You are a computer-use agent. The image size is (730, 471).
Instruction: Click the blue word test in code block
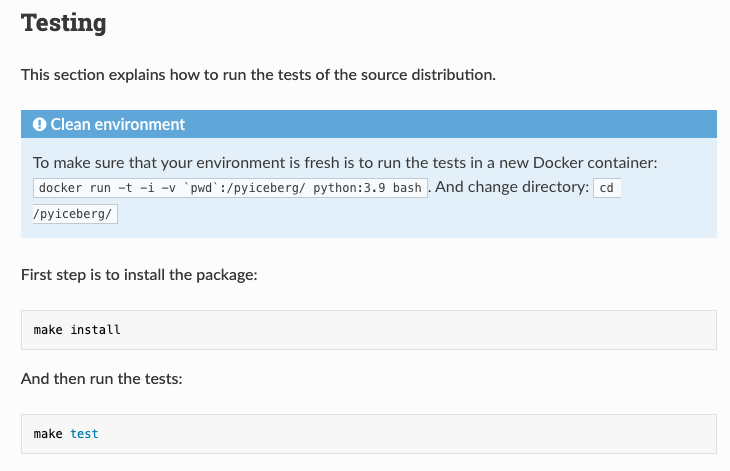[84, 433]
